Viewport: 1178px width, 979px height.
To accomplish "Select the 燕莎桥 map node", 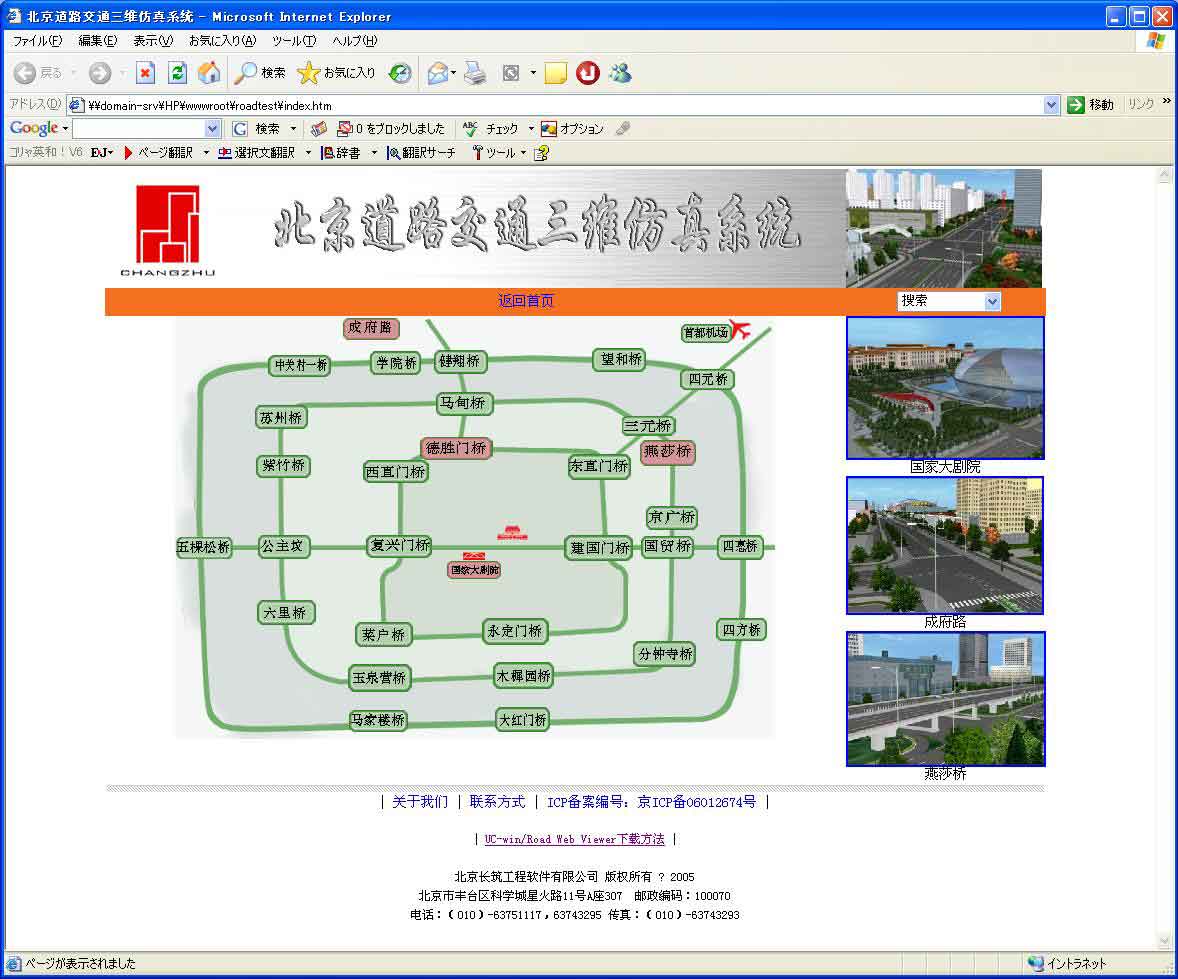I will coord(667,452).
